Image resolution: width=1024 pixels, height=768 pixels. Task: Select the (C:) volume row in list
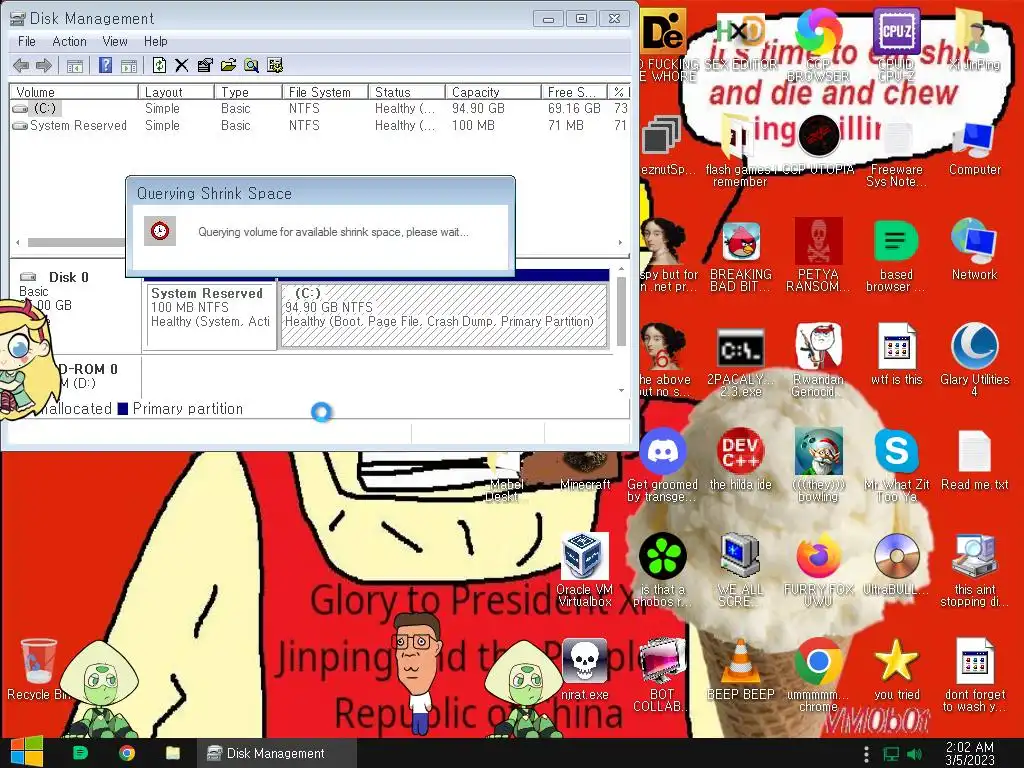tap(320, 108)
